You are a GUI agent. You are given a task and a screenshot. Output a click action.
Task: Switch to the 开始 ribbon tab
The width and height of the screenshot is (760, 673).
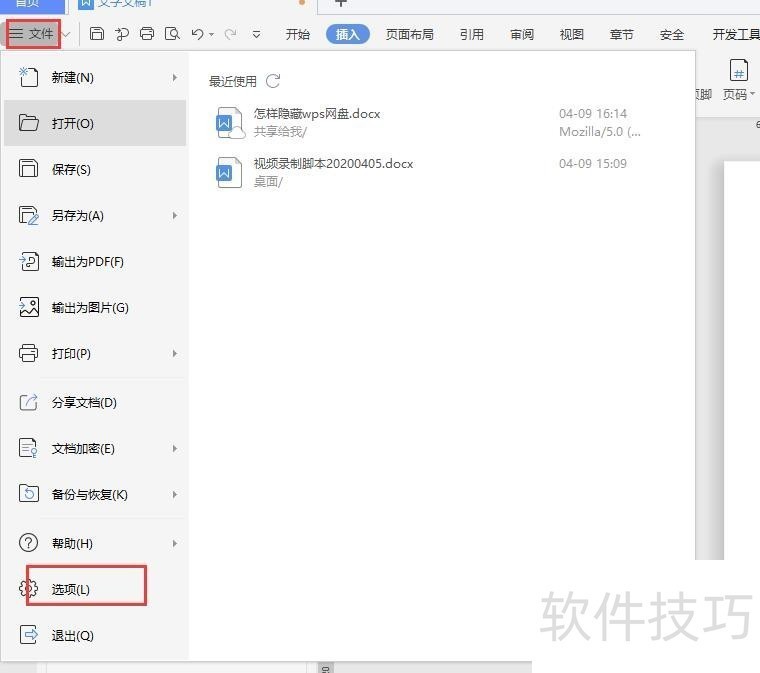pyautogui.click(x=298, y=34)
